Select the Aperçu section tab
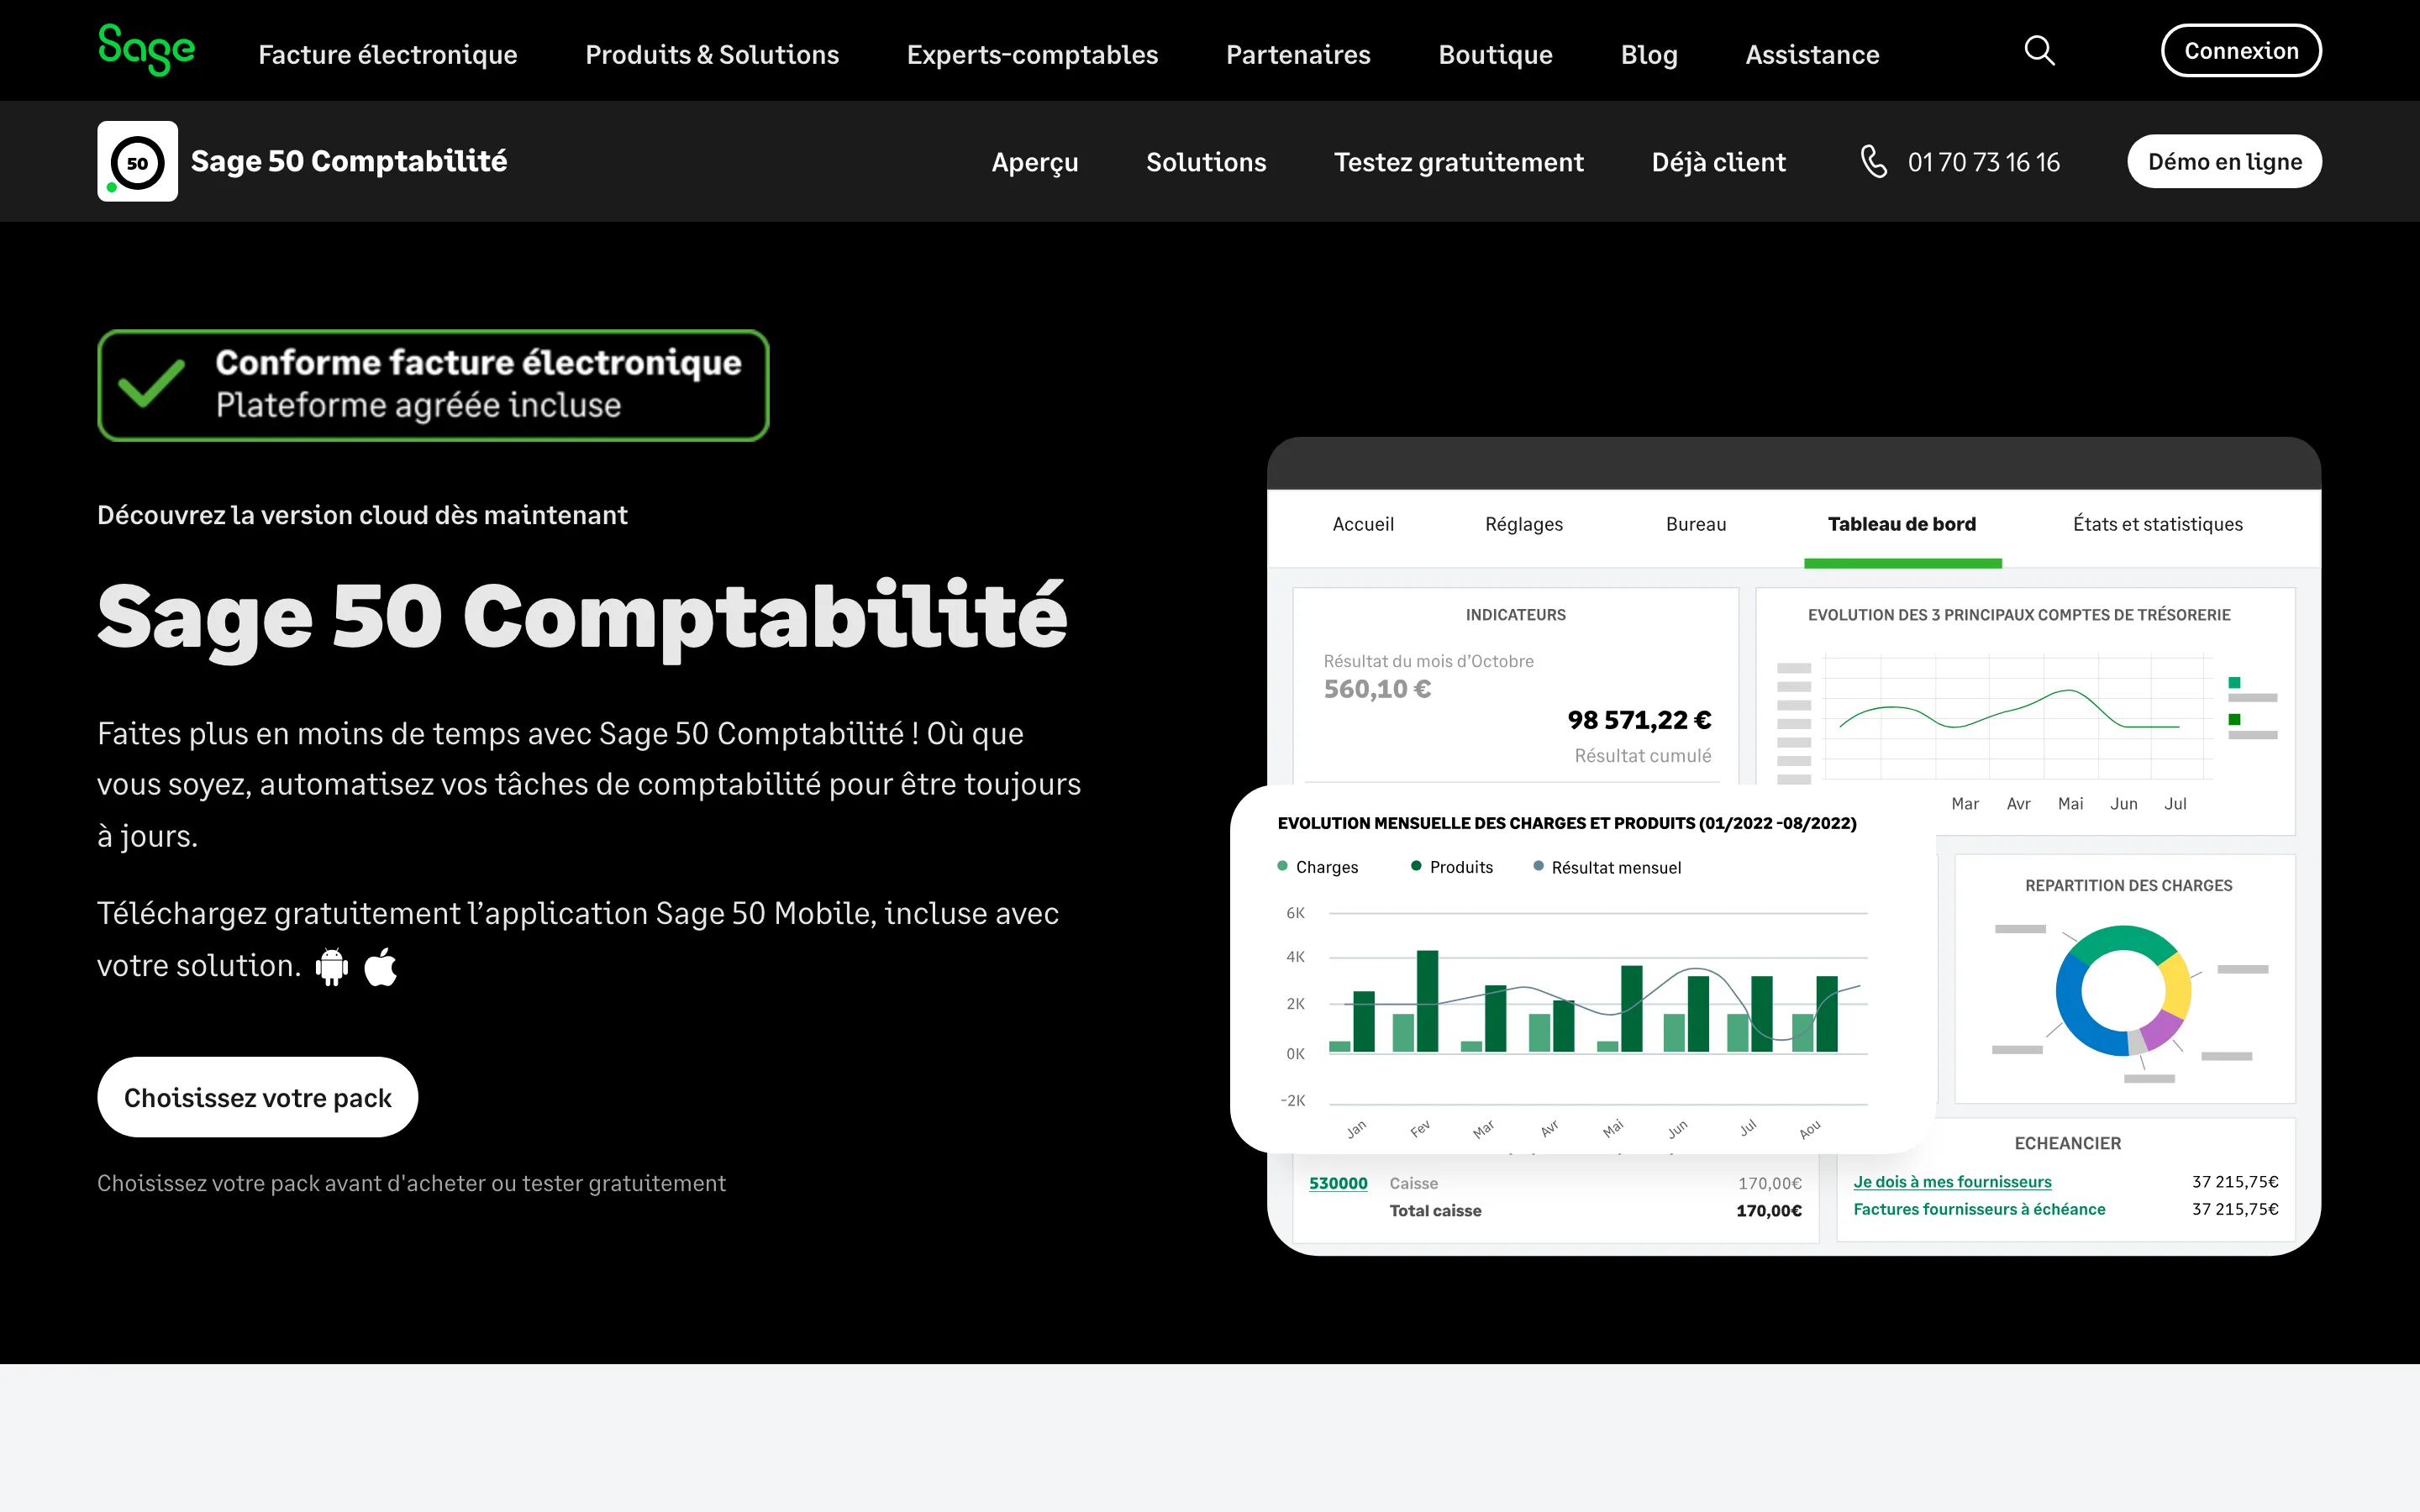The width and height of the screenshot is (2420, 1512). pyautogui.click(x=1035, y=162)
